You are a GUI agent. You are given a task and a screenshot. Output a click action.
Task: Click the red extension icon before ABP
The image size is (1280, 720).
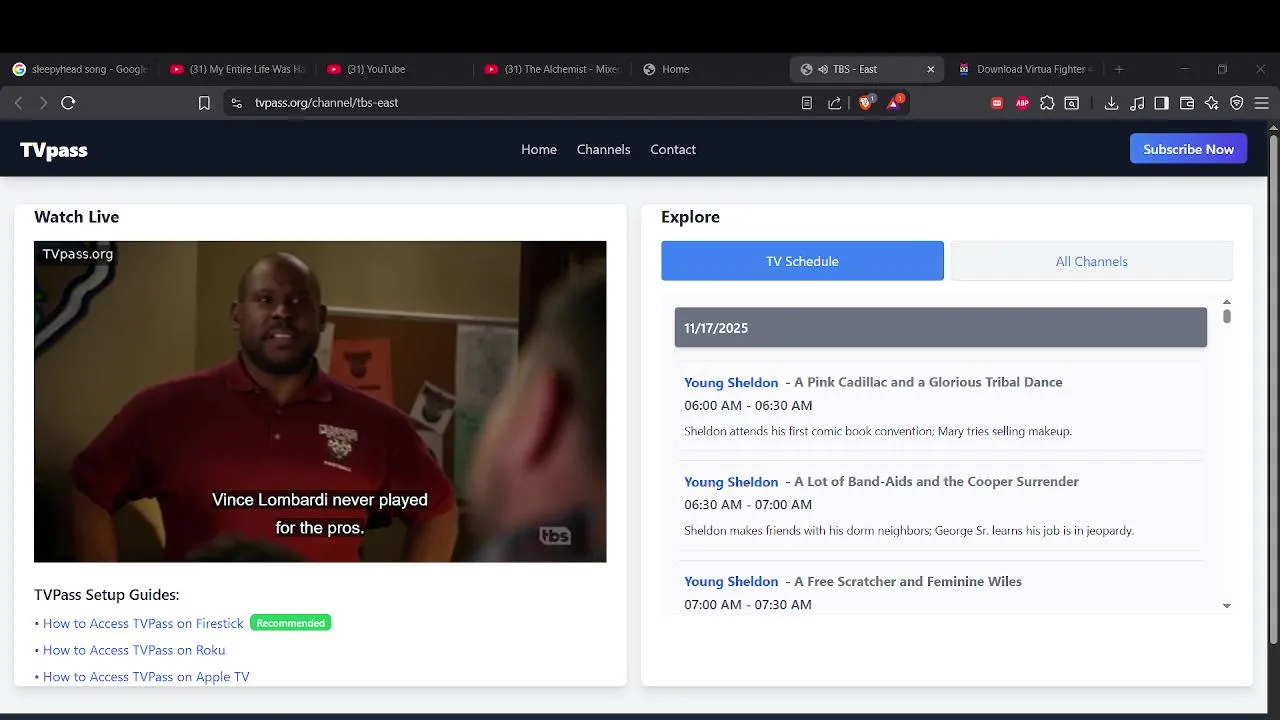tap(997, 102)
